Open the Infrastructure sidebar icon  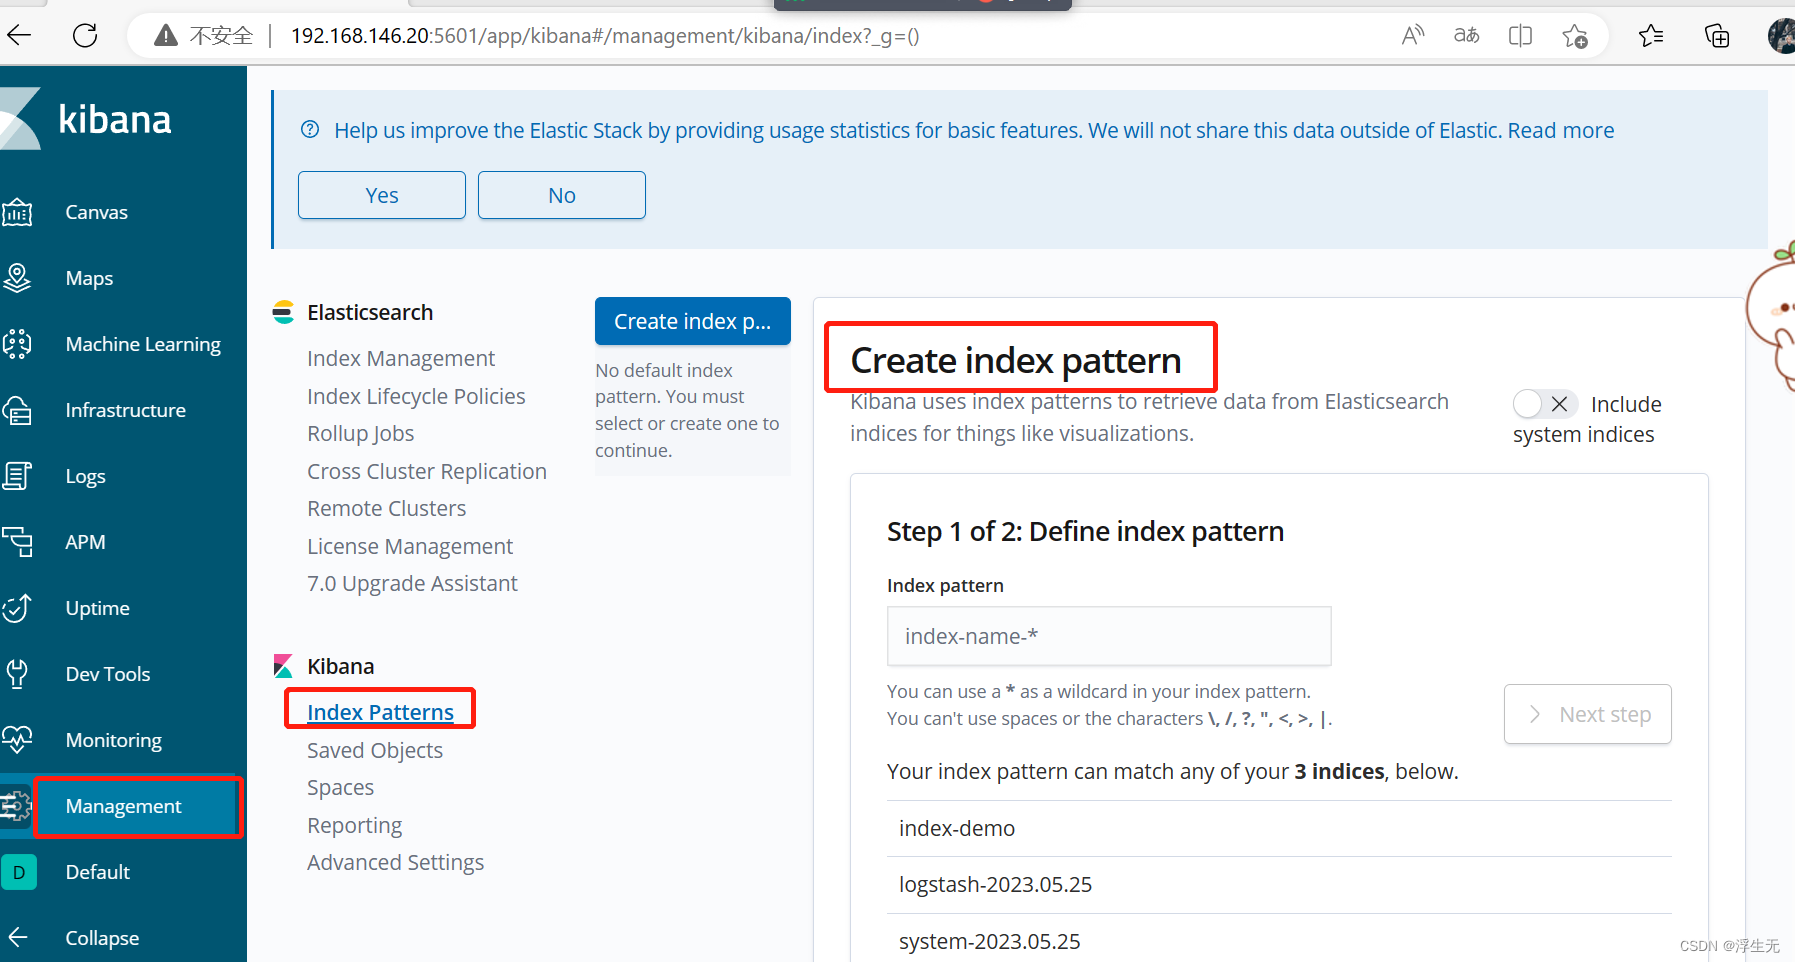pos(17,410)
